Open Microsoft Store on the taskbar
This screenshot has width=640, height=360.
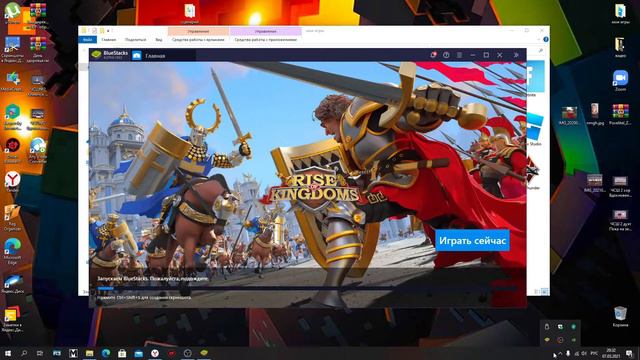[x=122, y=353]
